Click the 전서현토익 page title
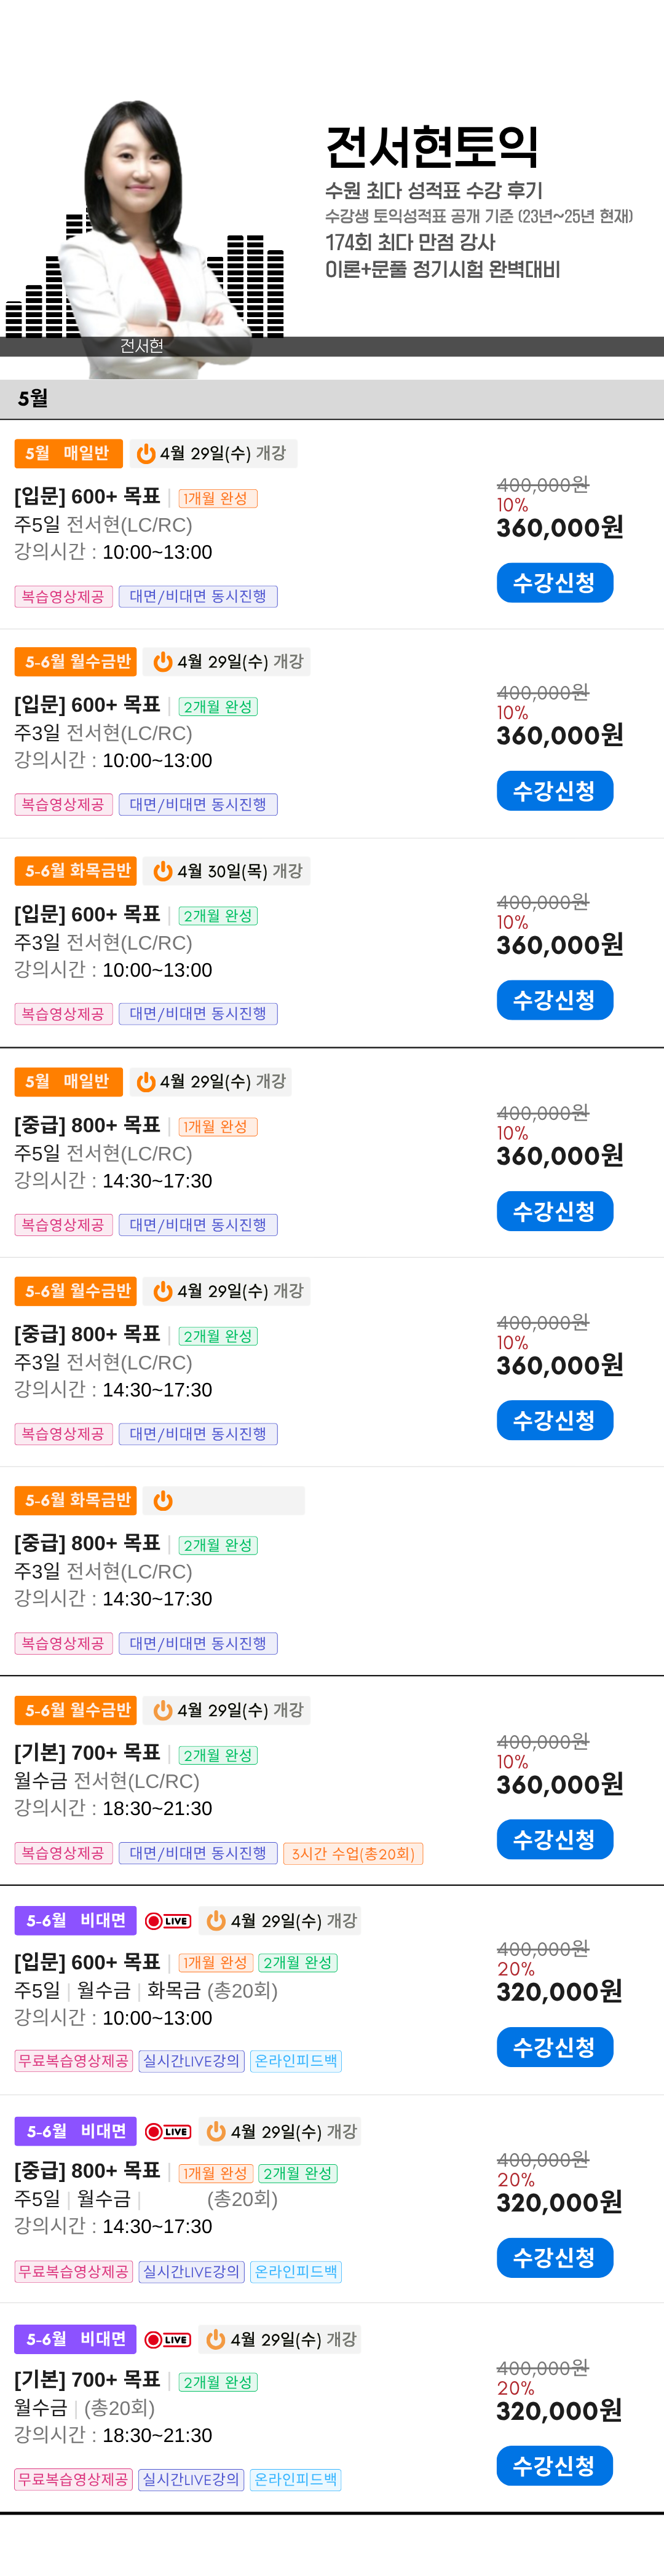664x2576 pixels. point(432,147)
